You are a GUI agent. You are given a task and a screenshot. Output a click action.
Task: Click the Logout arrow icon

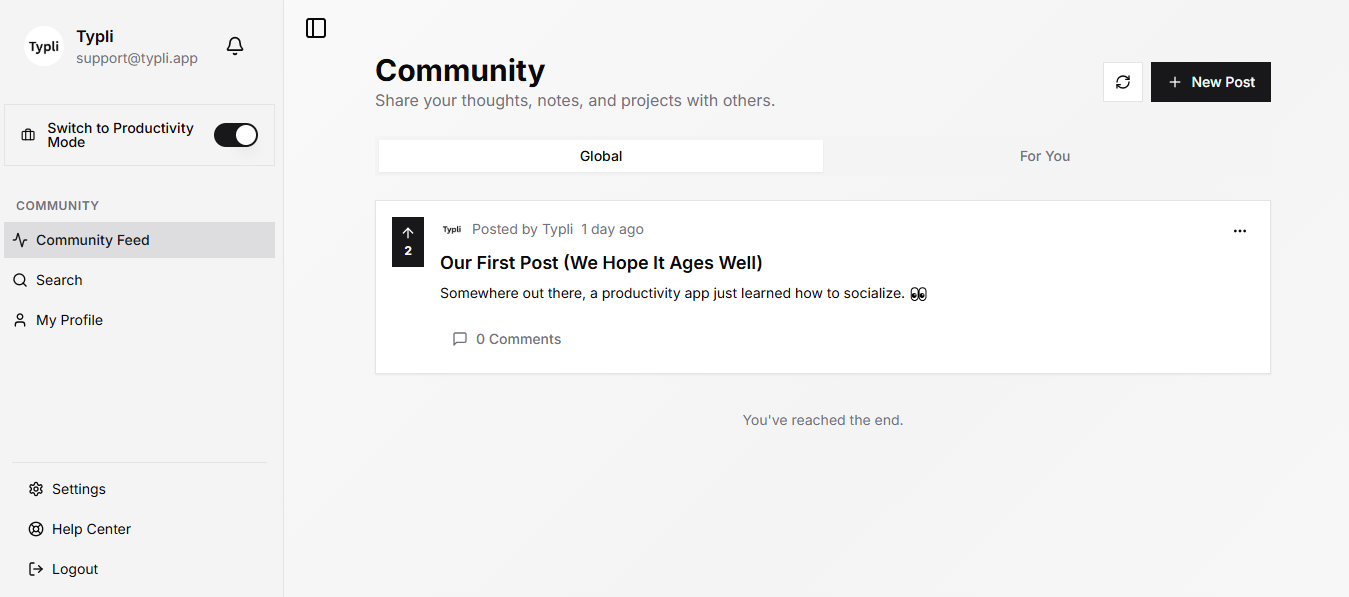click(36, 569)
